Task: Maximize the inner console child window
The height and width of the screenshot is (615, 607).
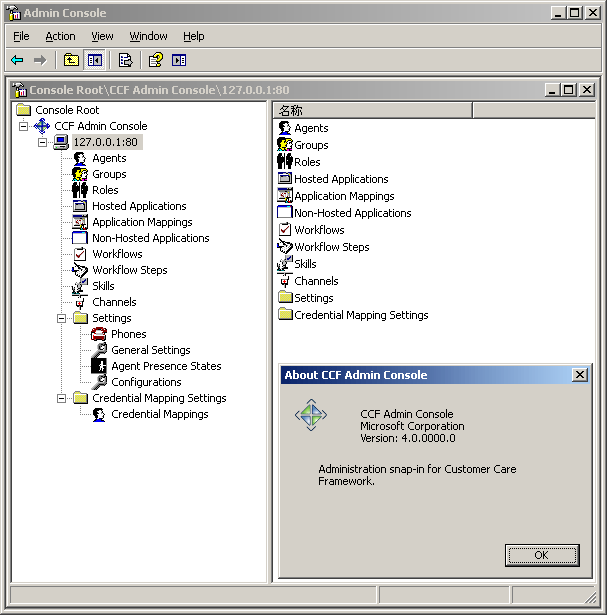Action: tap(568, 90)
